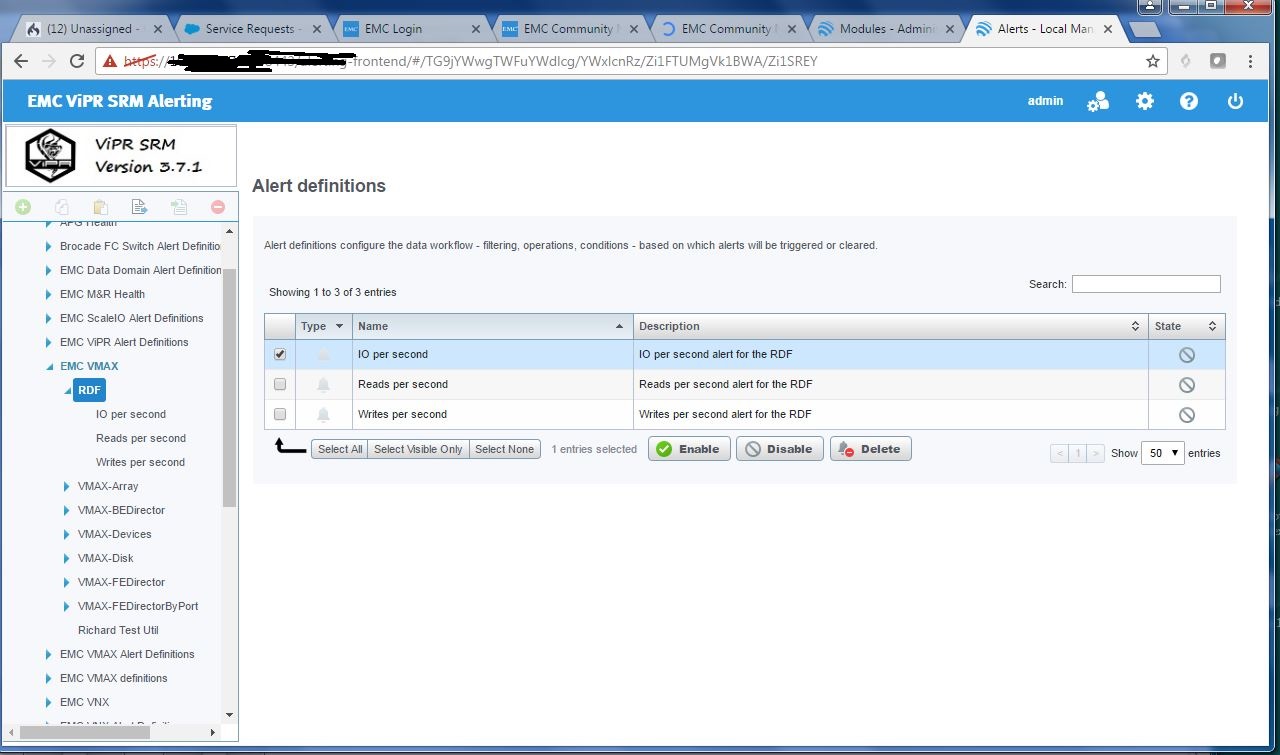Sort the table by the State column
Screen dimensions: 1280x755
click(1186, 326)
